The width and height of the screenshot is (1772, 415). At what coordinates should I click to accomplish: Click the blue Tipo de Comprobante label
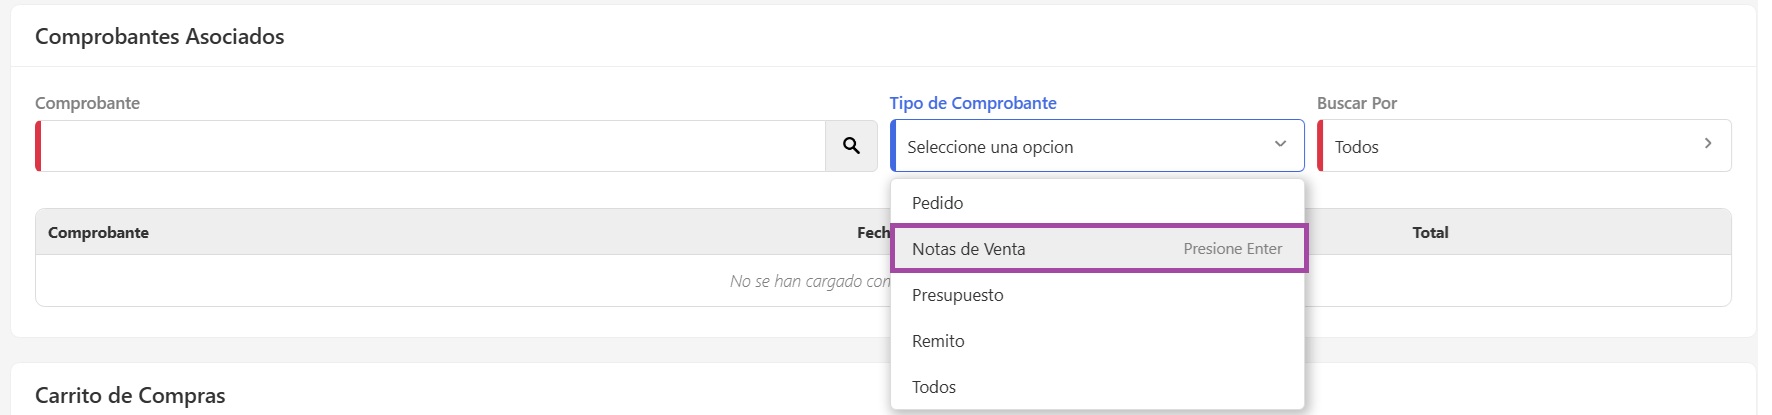coord(972,103)
